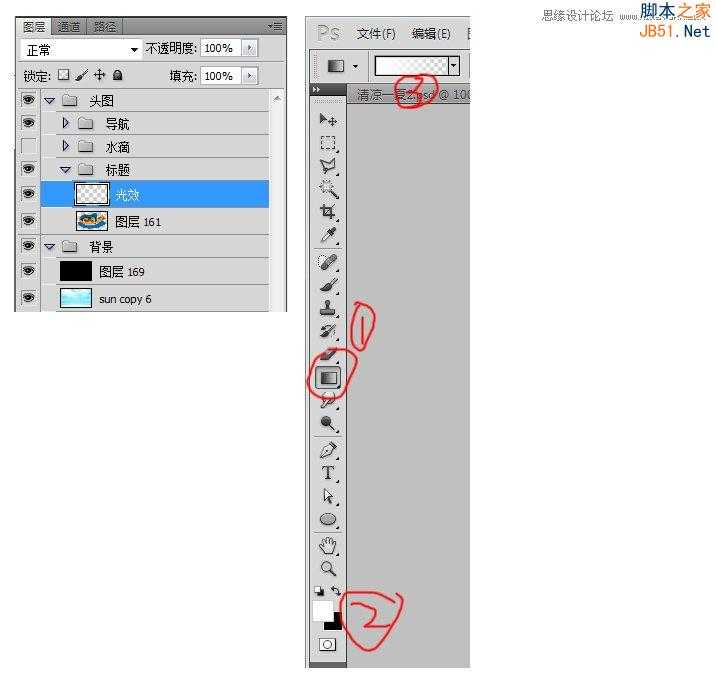Image resolution: width=716 pixels, height=679 pixels.
Task: Select the History Brush tool
Action: (x=328, y=331)
